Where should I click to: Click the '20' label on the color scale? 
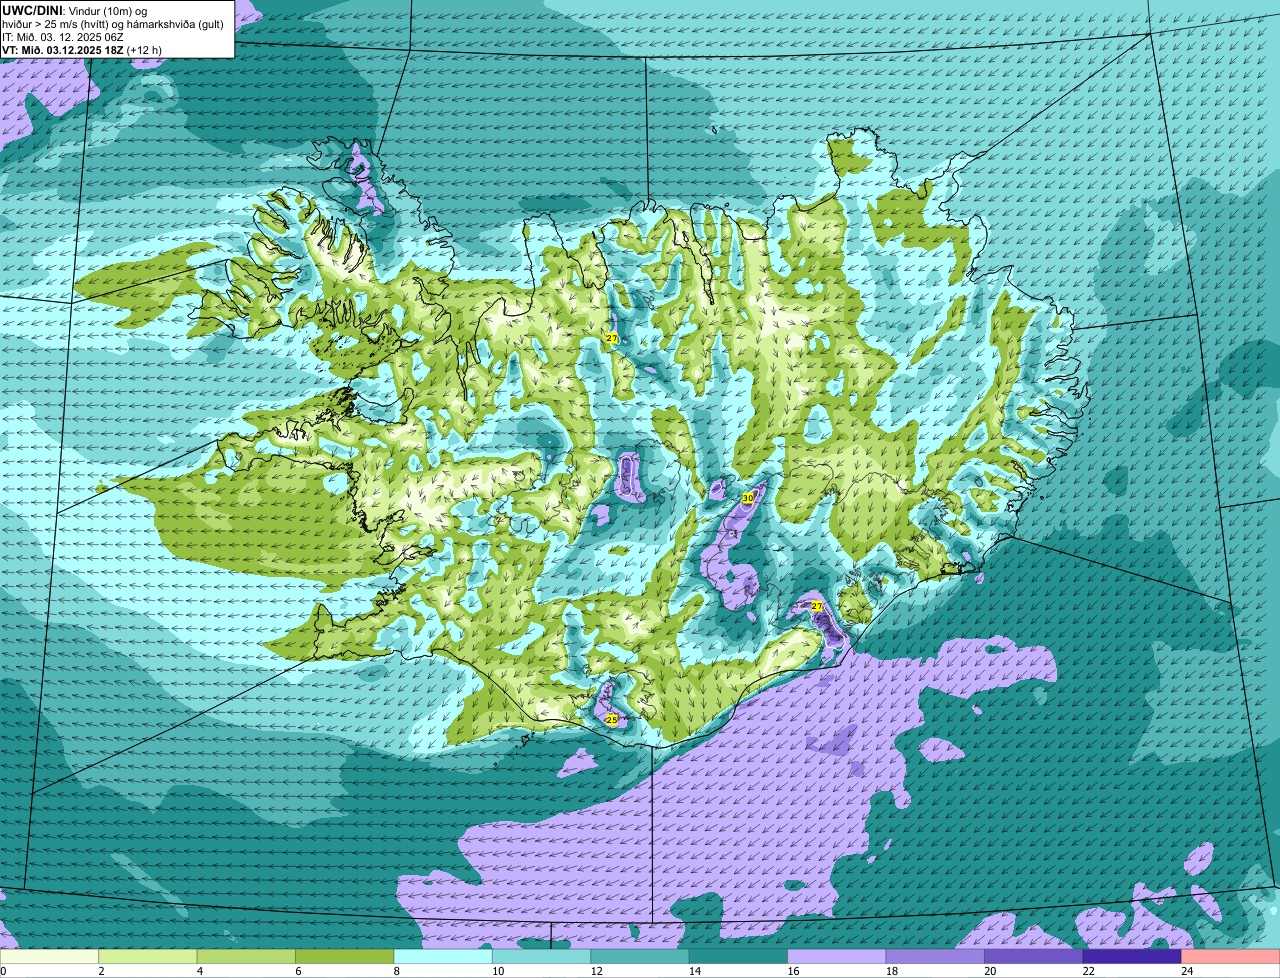coord(990,971)
